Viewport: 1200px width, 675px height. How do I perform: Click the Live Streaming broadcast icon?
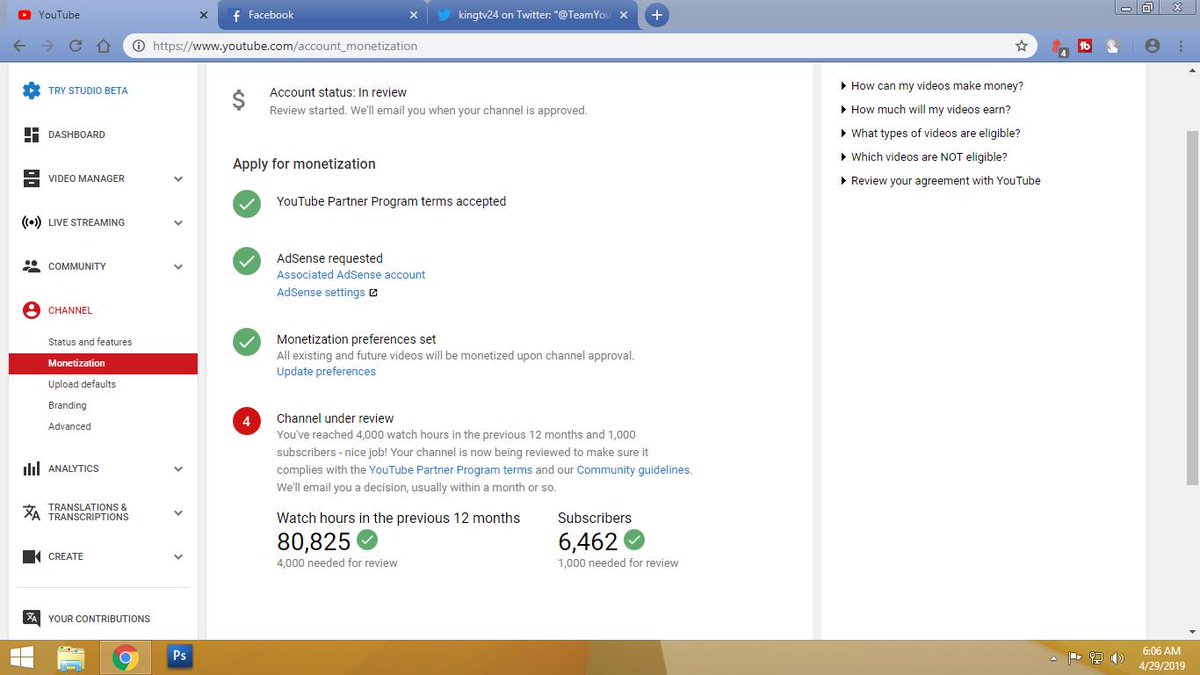pyautogui.click(x=31, y=222)
